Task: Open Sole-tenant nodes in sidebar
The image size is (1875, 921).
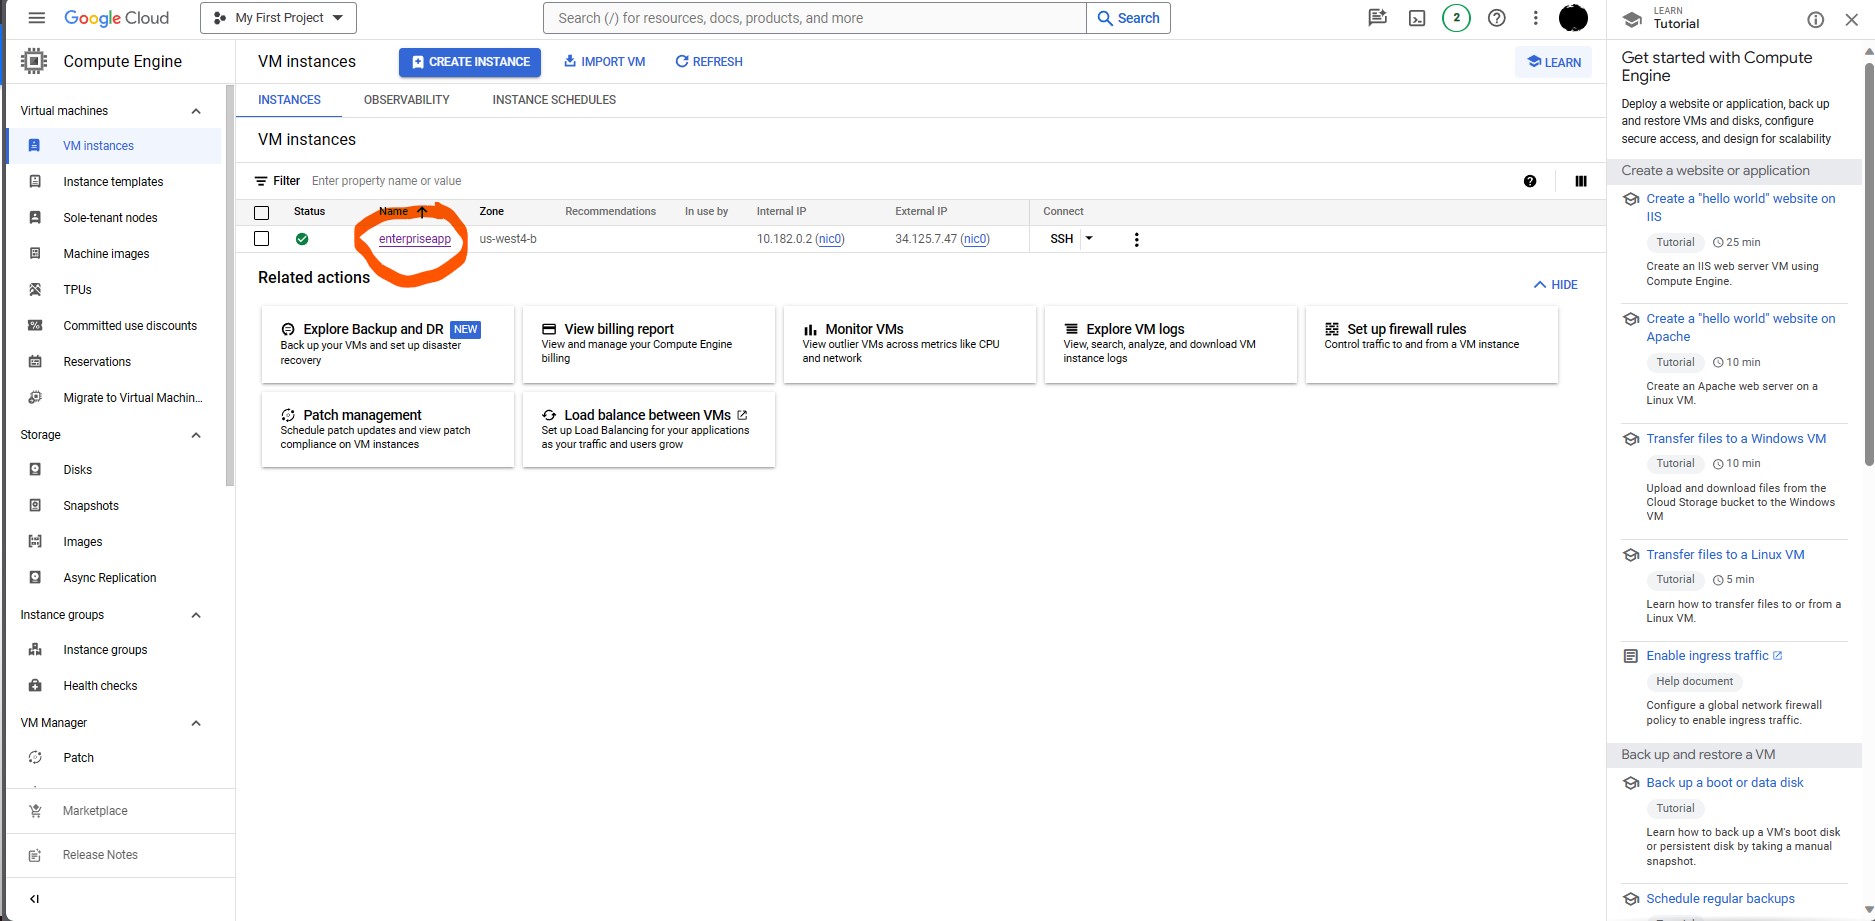Action: pyautogui.click(x=110, y=218)
